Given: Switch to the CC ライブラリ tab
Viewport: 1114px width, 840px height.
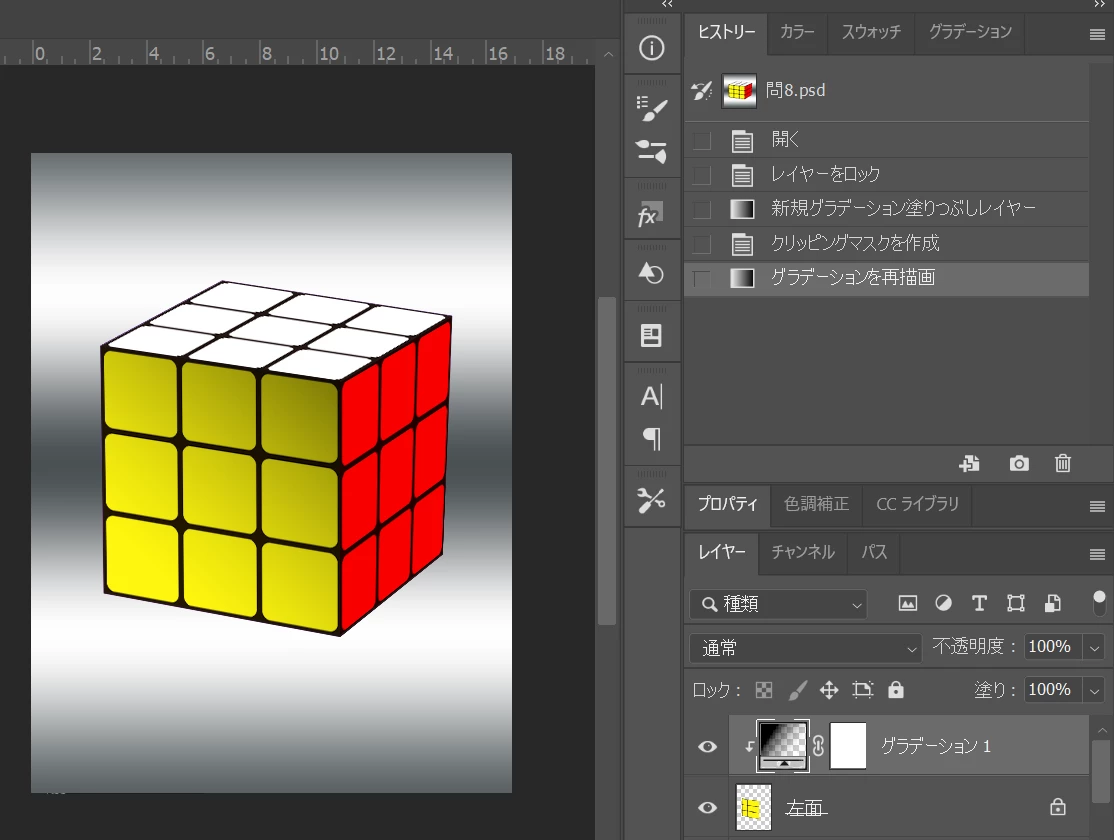Looking at the screenshot, I should click(x=917, y=504).
